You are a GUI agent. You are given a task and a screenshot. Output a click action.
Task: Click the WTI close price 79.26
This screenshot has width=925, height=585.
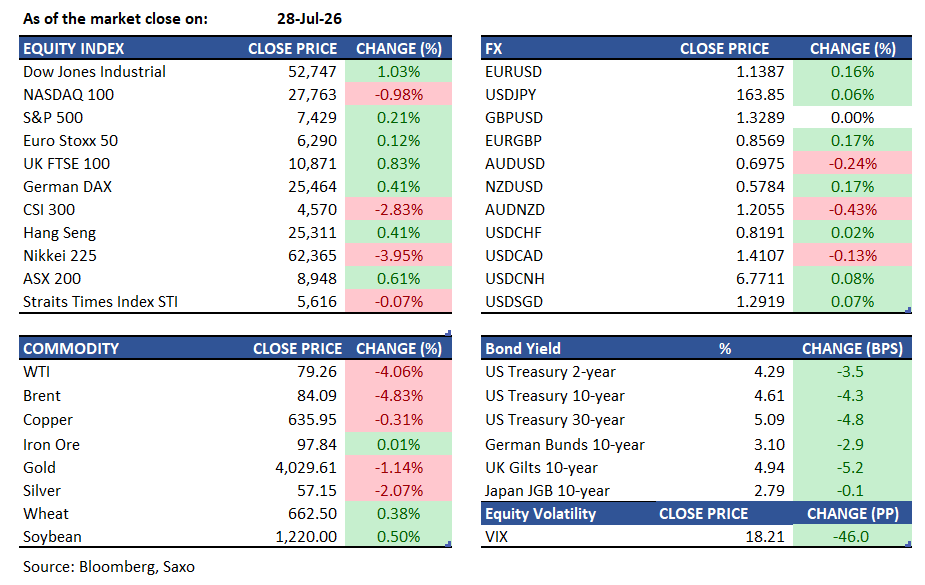pyautogui.click(x=317, y=372)
